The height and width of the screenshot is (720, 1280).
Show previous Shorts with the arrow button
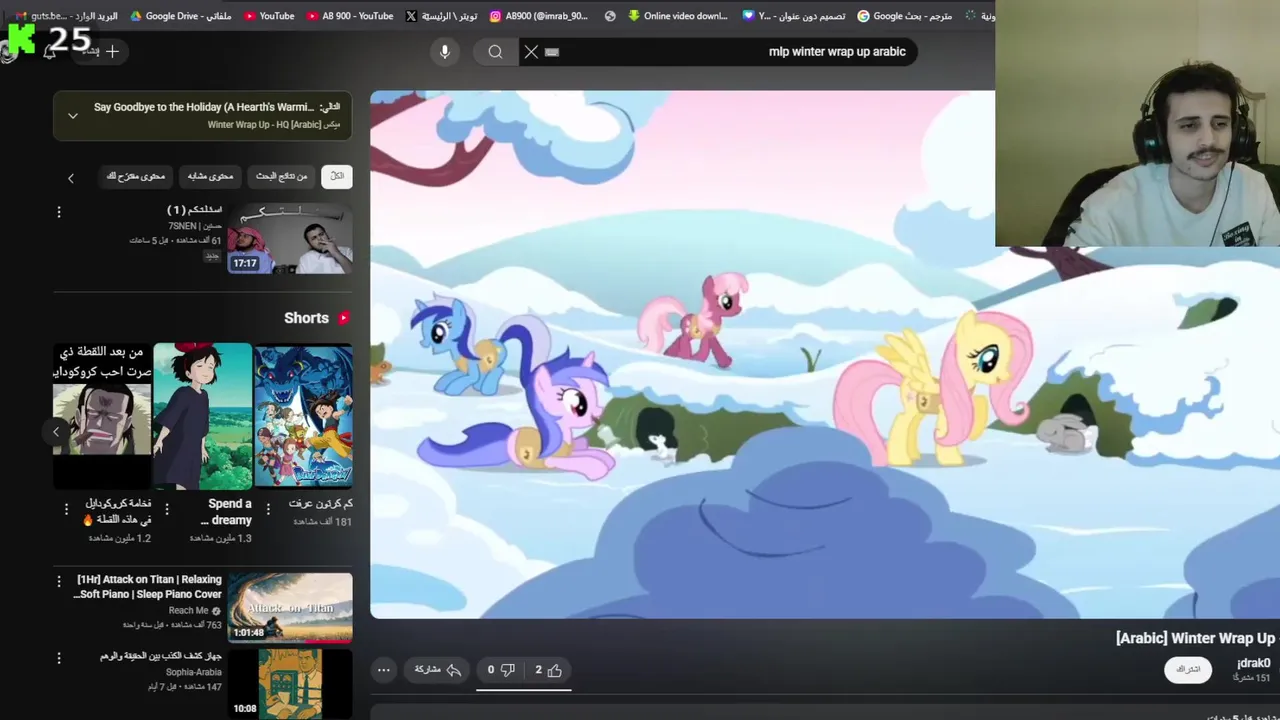(56, 431)
